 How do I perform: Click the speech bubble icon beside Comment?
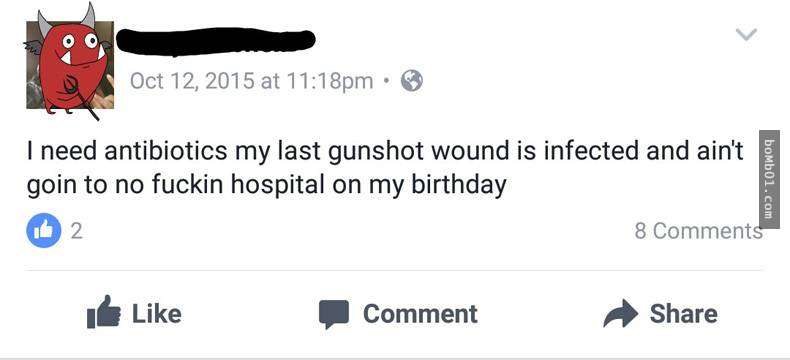pos(334,314)
